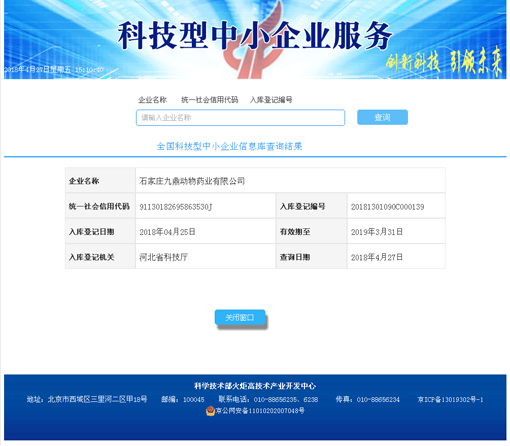Select the 企业名称 search tab

[x=152, y=100]
